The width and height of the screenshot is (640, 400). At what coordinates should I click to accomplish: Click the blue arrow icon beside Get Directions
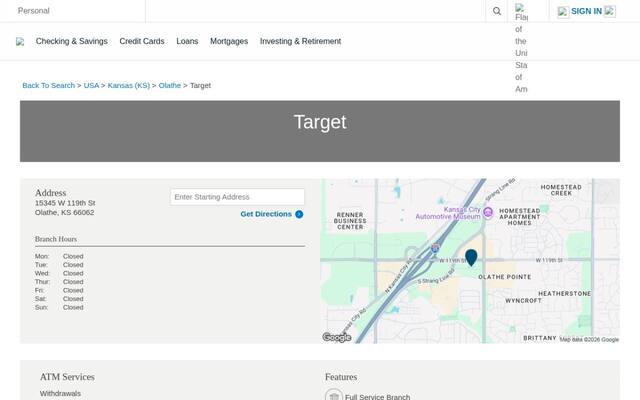(299, 214)
